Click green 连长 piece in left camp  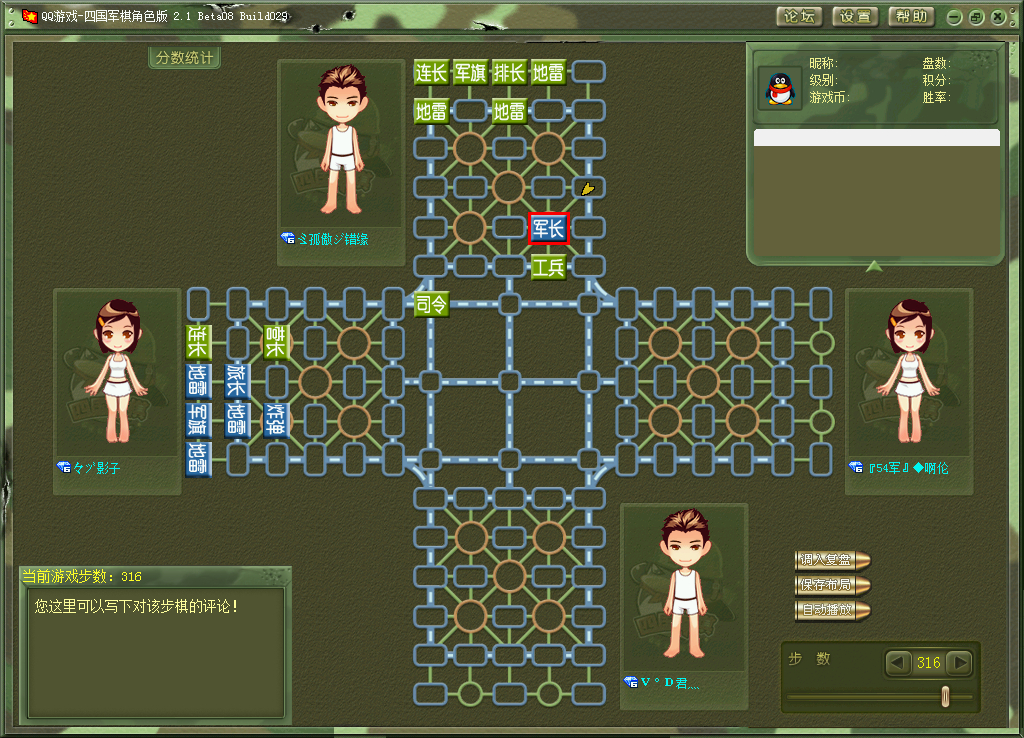(x=198, y=342)
